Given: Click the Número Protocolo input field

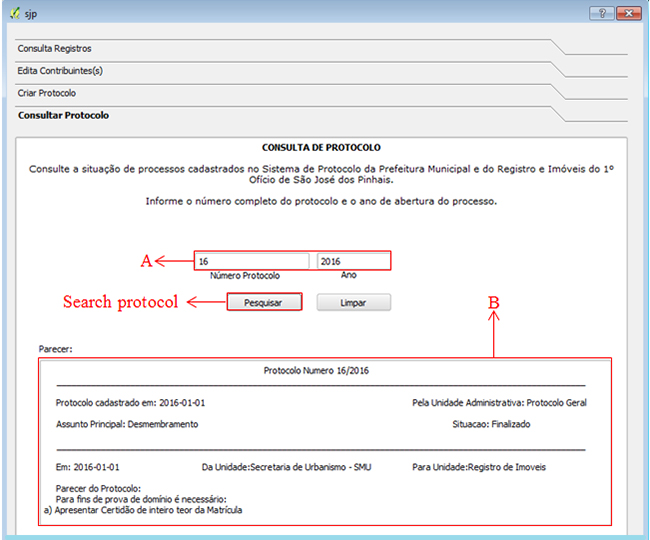Looking at the screenshot, I should coord(251,261).
